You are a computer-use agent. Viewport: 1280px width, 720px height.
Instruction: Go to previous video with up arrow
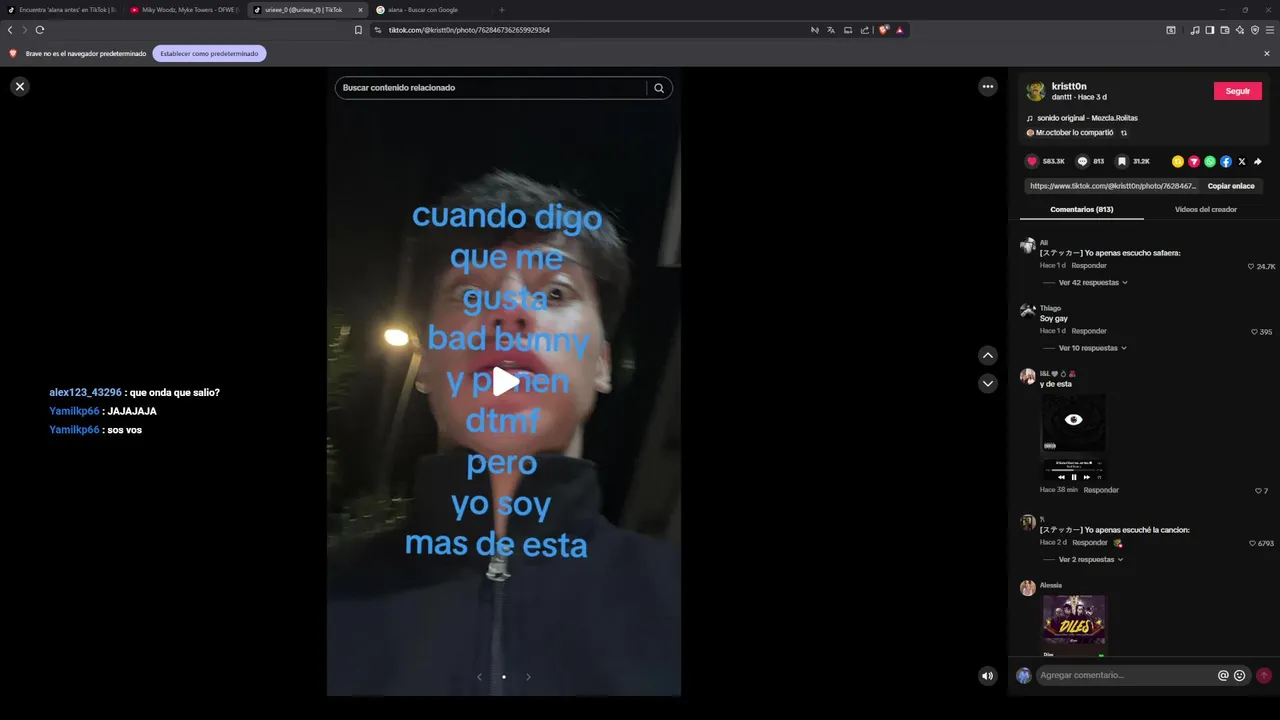(x=988, y=355)
